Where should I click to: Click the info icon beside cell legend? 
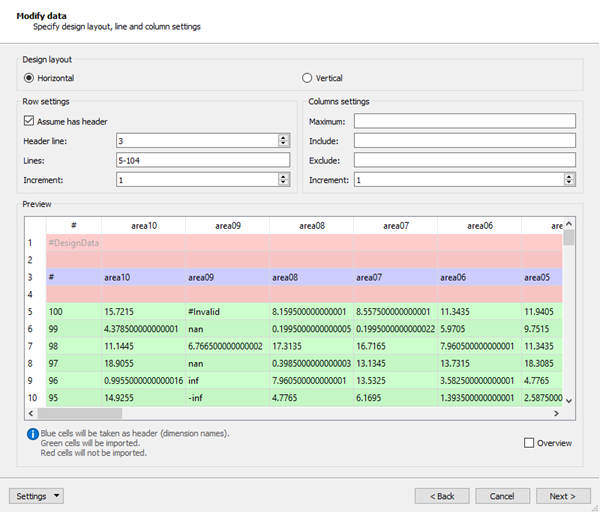(x=33, y=434)
